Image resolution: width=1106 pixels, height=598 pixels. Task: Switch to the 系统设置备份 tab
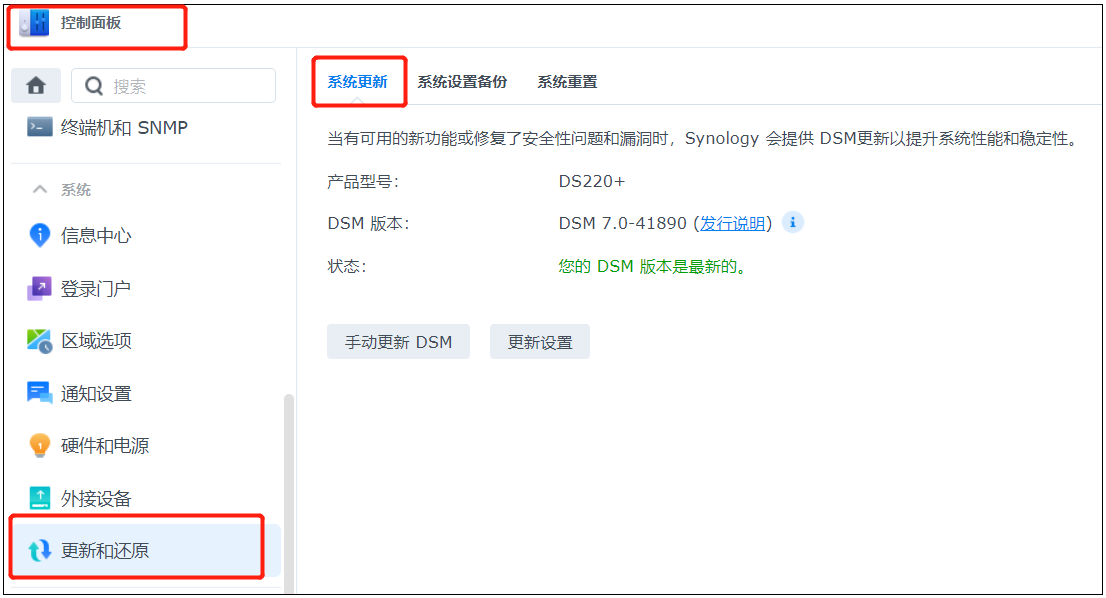tap(462, 82)
